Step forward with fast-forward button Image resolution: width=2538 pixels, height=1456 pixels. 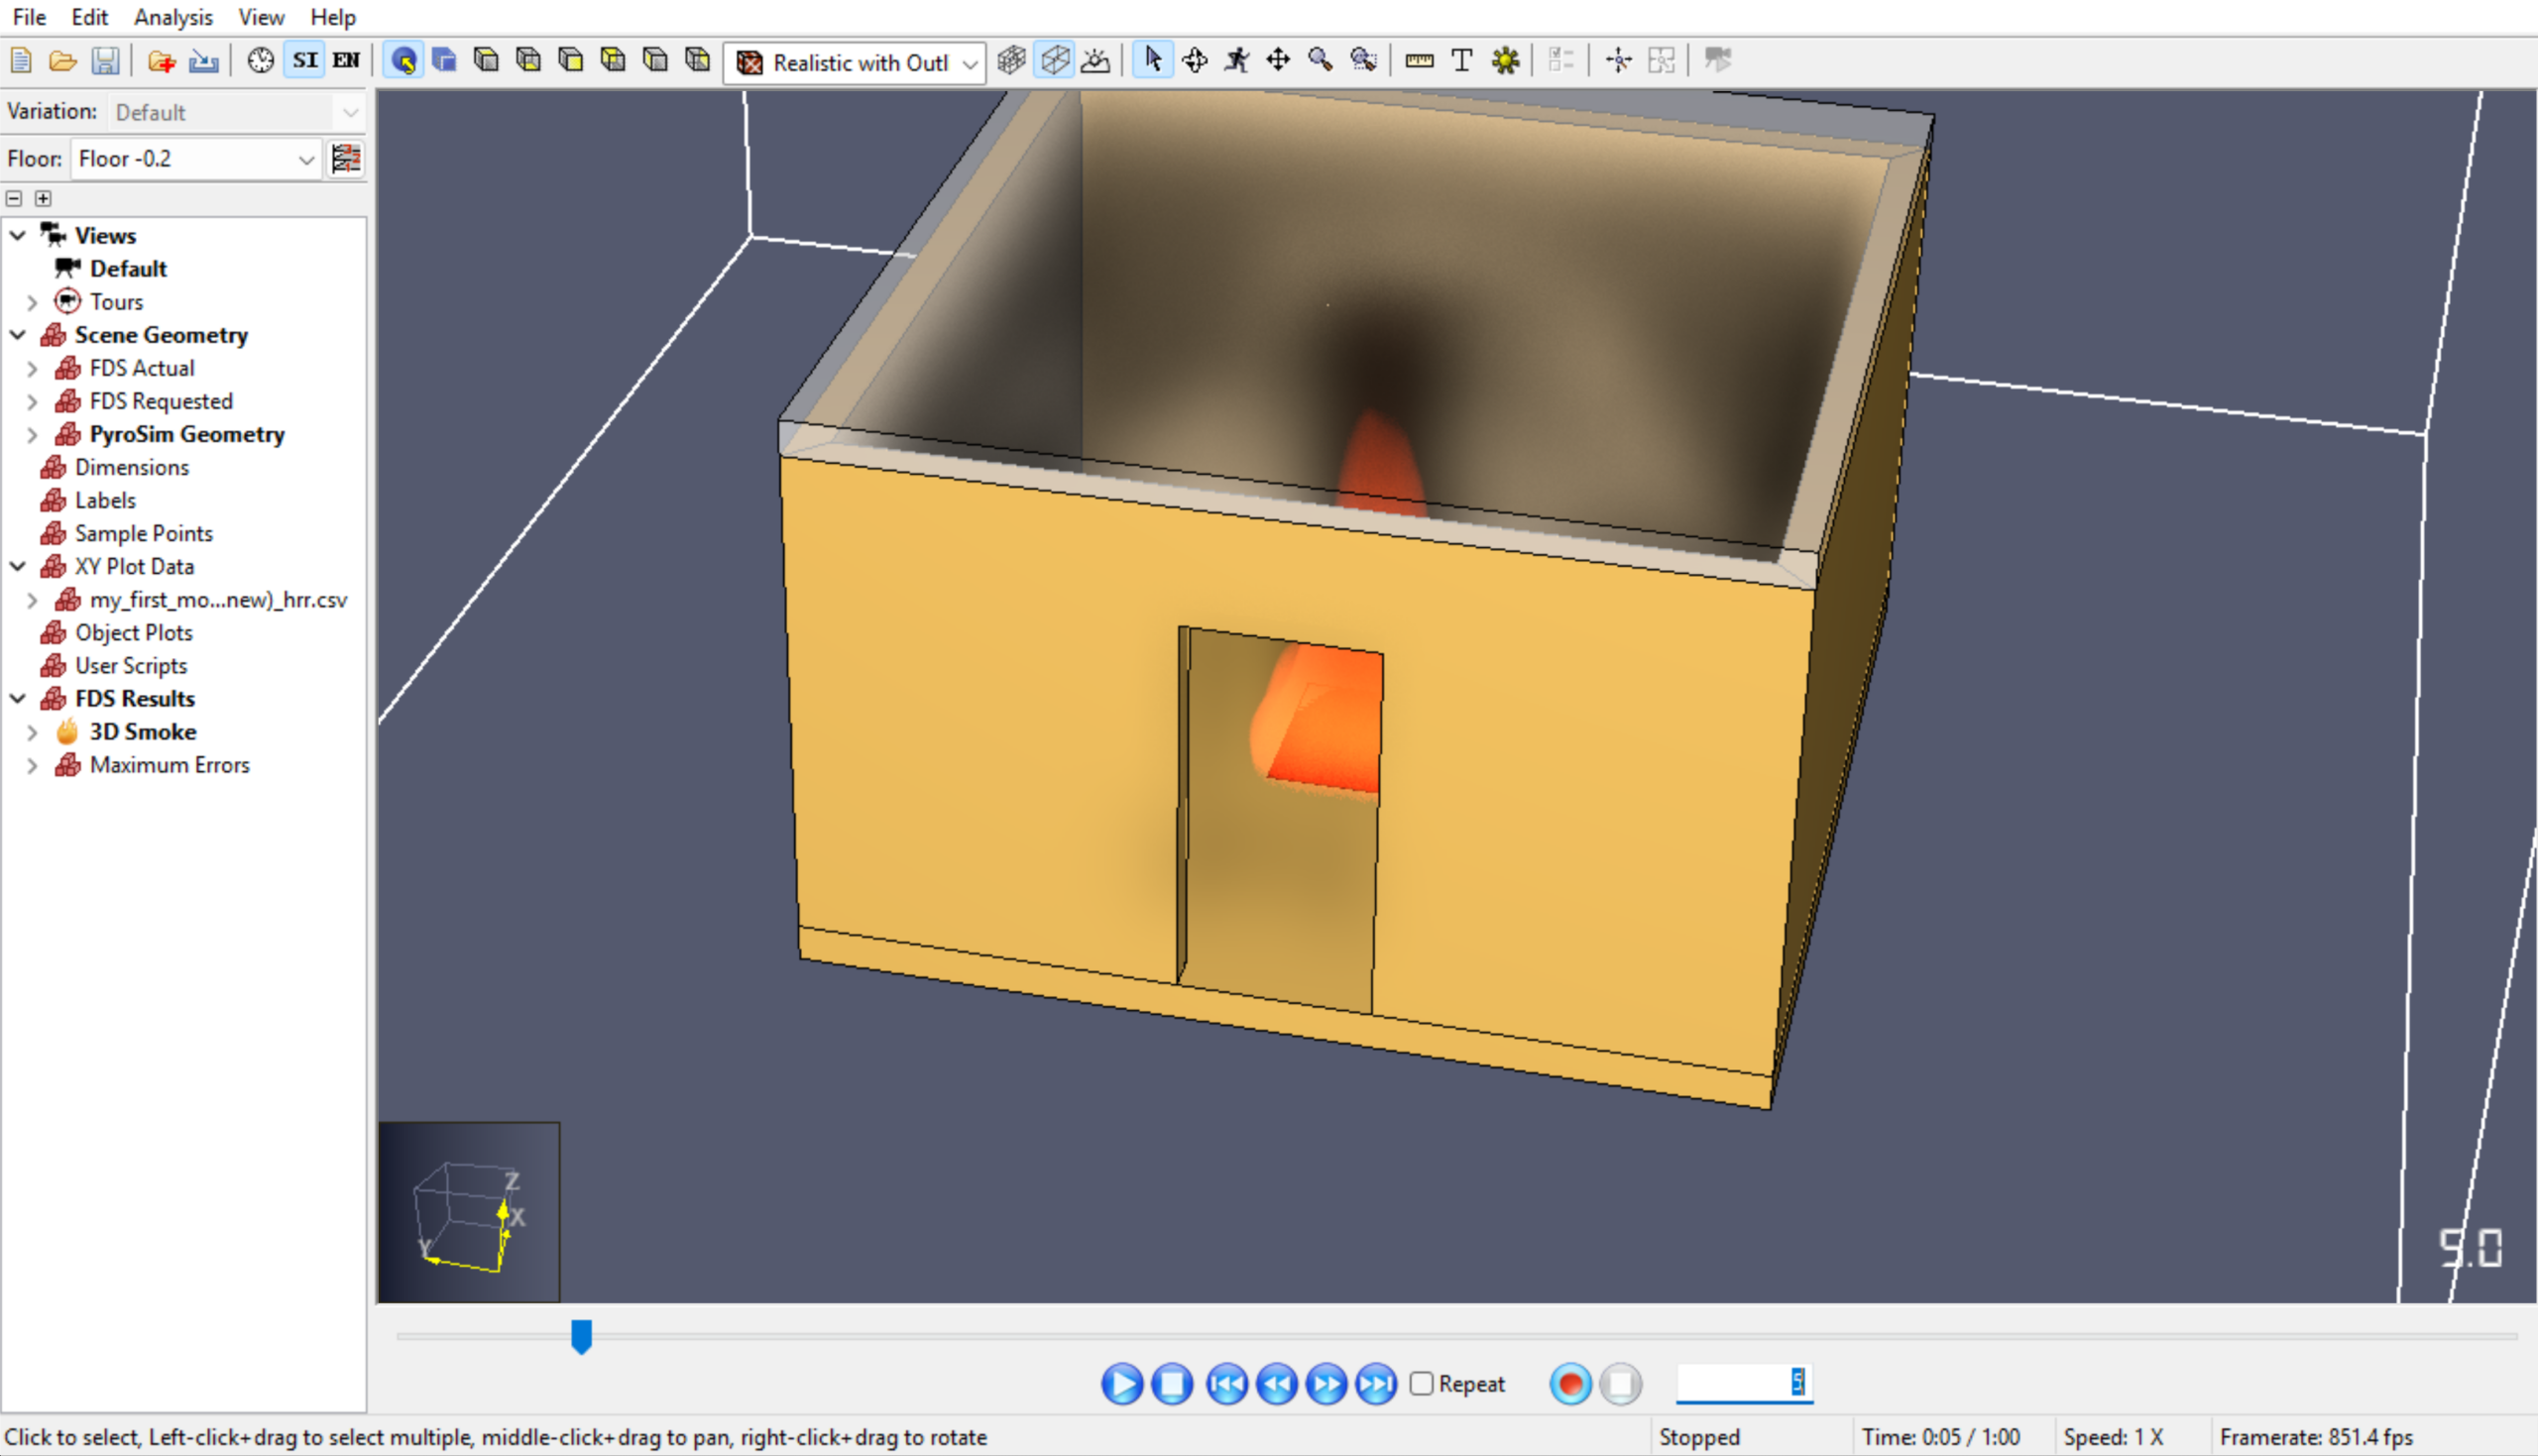(1327, 1384)
